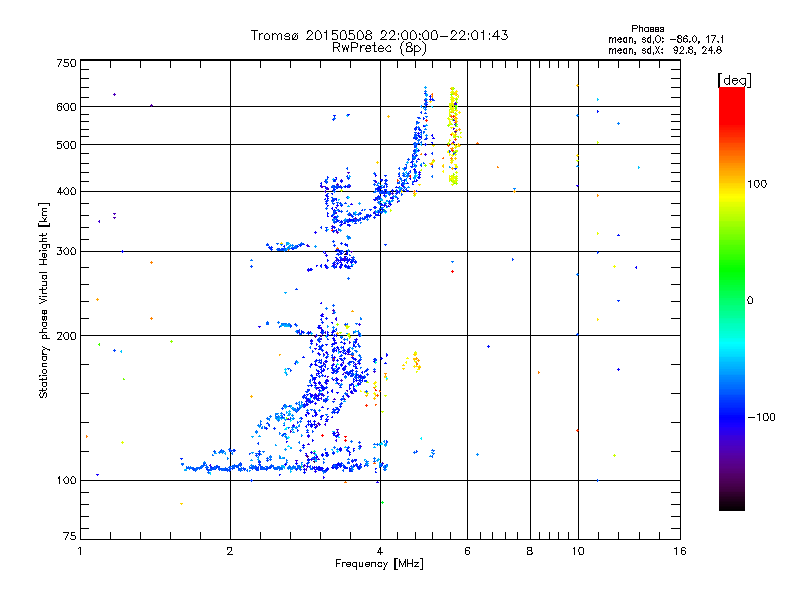Click the x-axis tick label '2'
The height and width of the screenshot is (600, 800).
coord(230,551)
